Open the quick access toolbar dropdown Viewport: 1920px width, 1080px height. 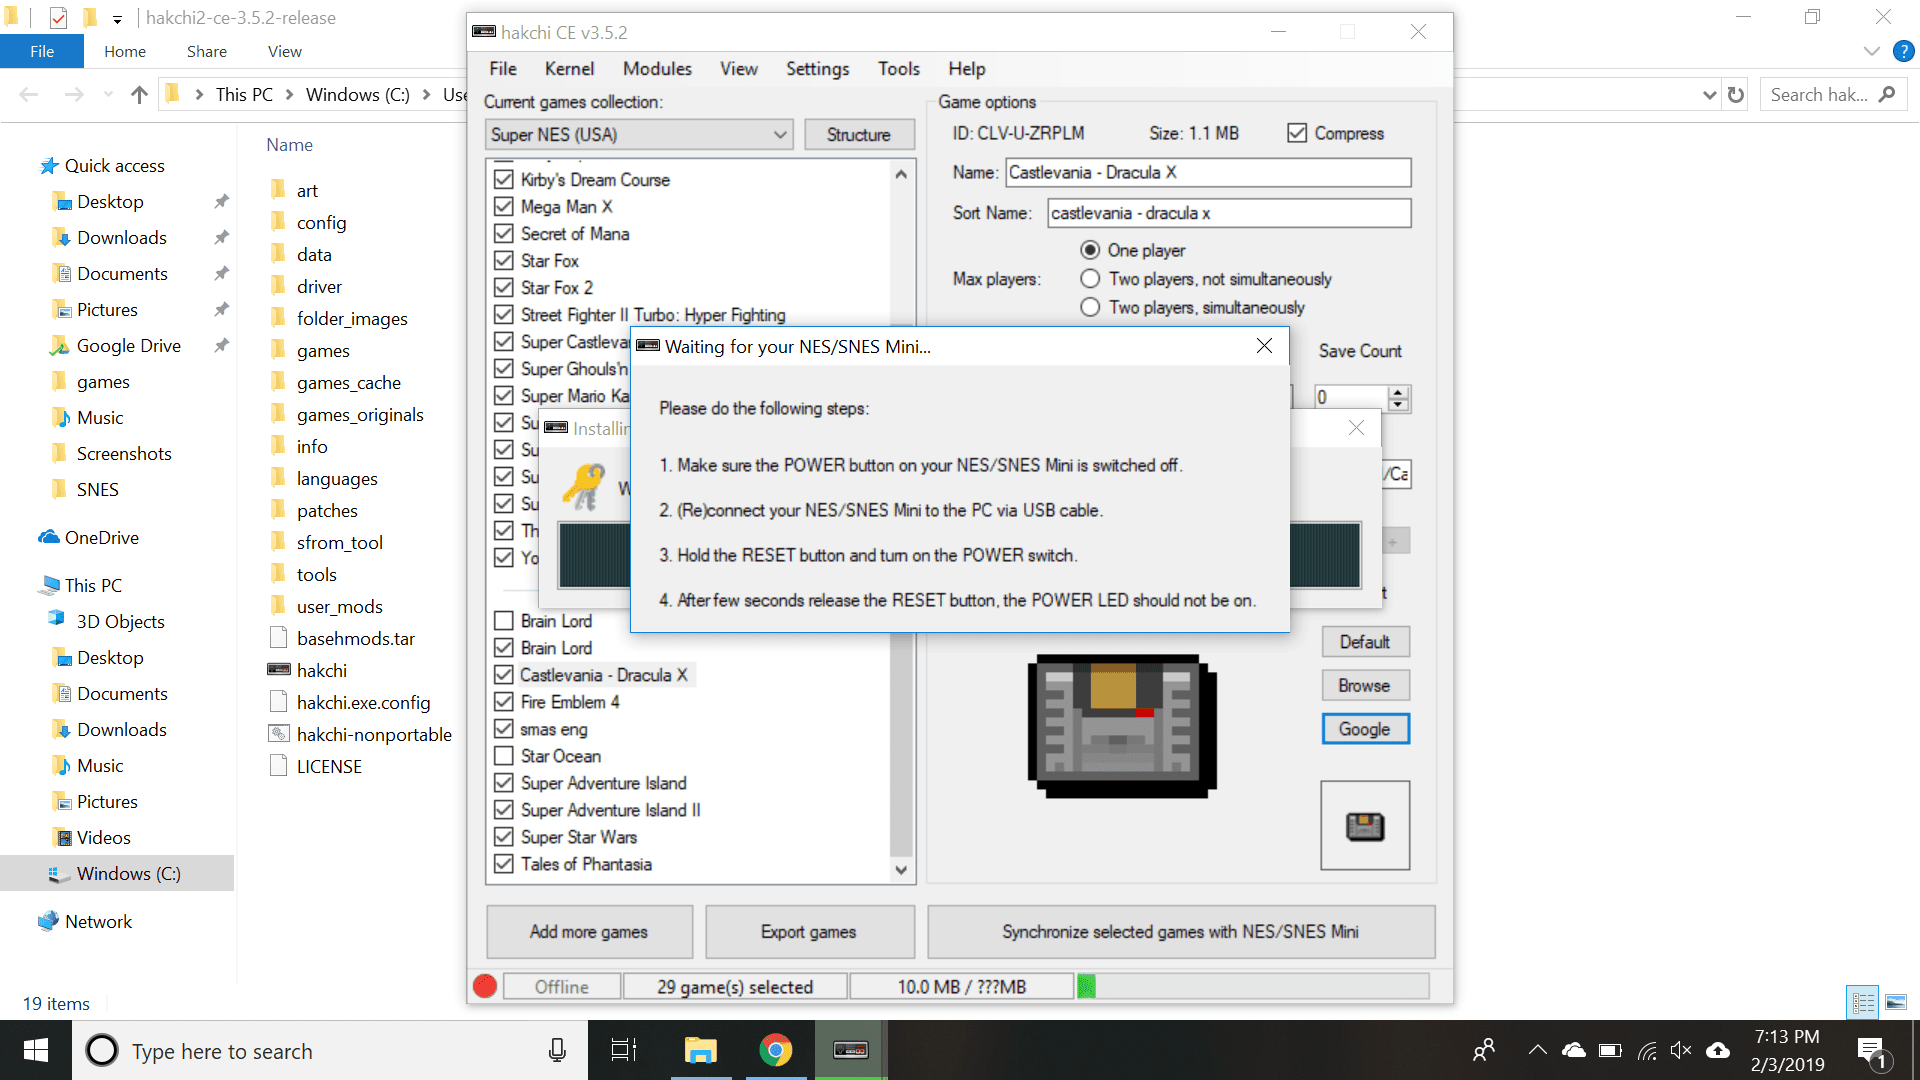(x=117, y=19)
